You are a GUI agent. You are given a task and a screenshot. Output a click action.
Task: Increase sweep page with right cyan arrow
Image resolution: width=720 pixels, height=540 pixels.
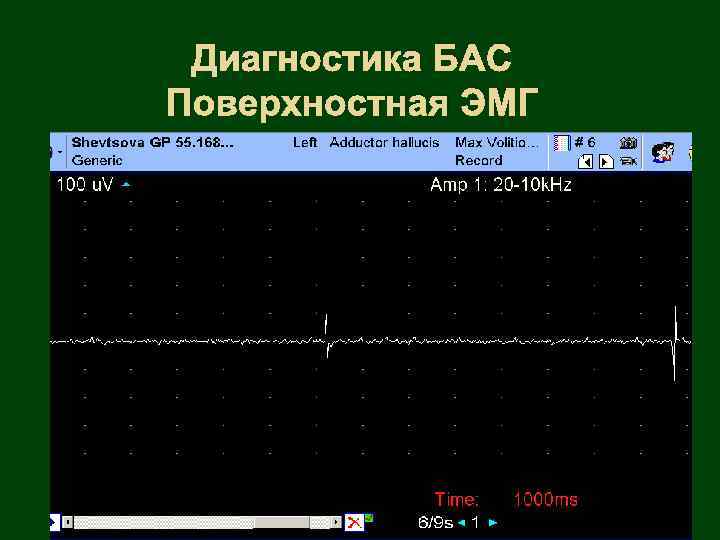(493, 523)
